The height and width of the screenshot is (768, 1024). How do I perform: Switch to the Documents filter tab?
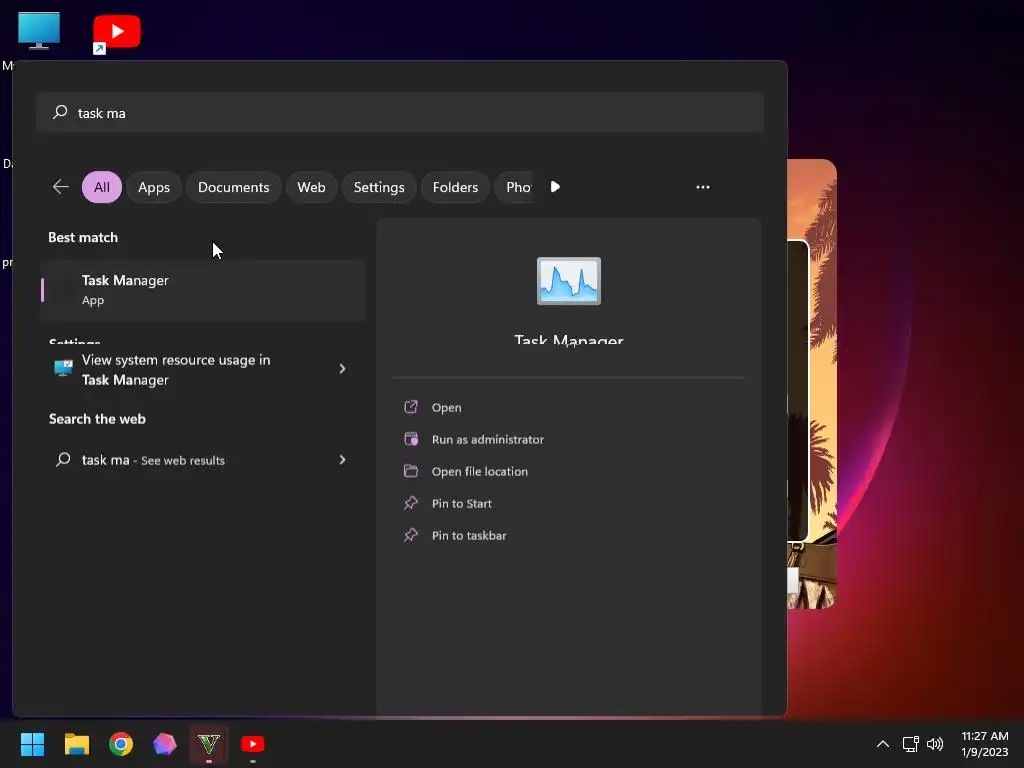pyautogui.click(x=233, y=187)
